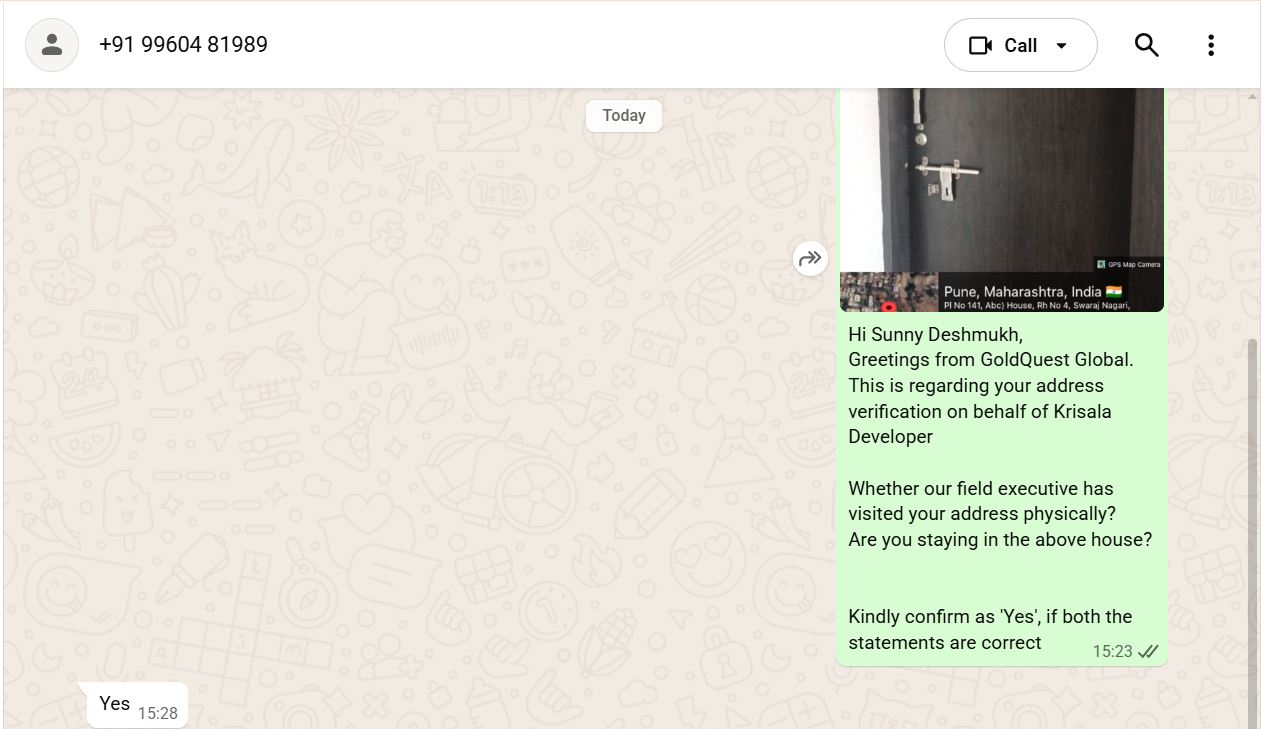1261x729 pixels.
Task: Open the contact profile avatar
Action: pos(52,45)
